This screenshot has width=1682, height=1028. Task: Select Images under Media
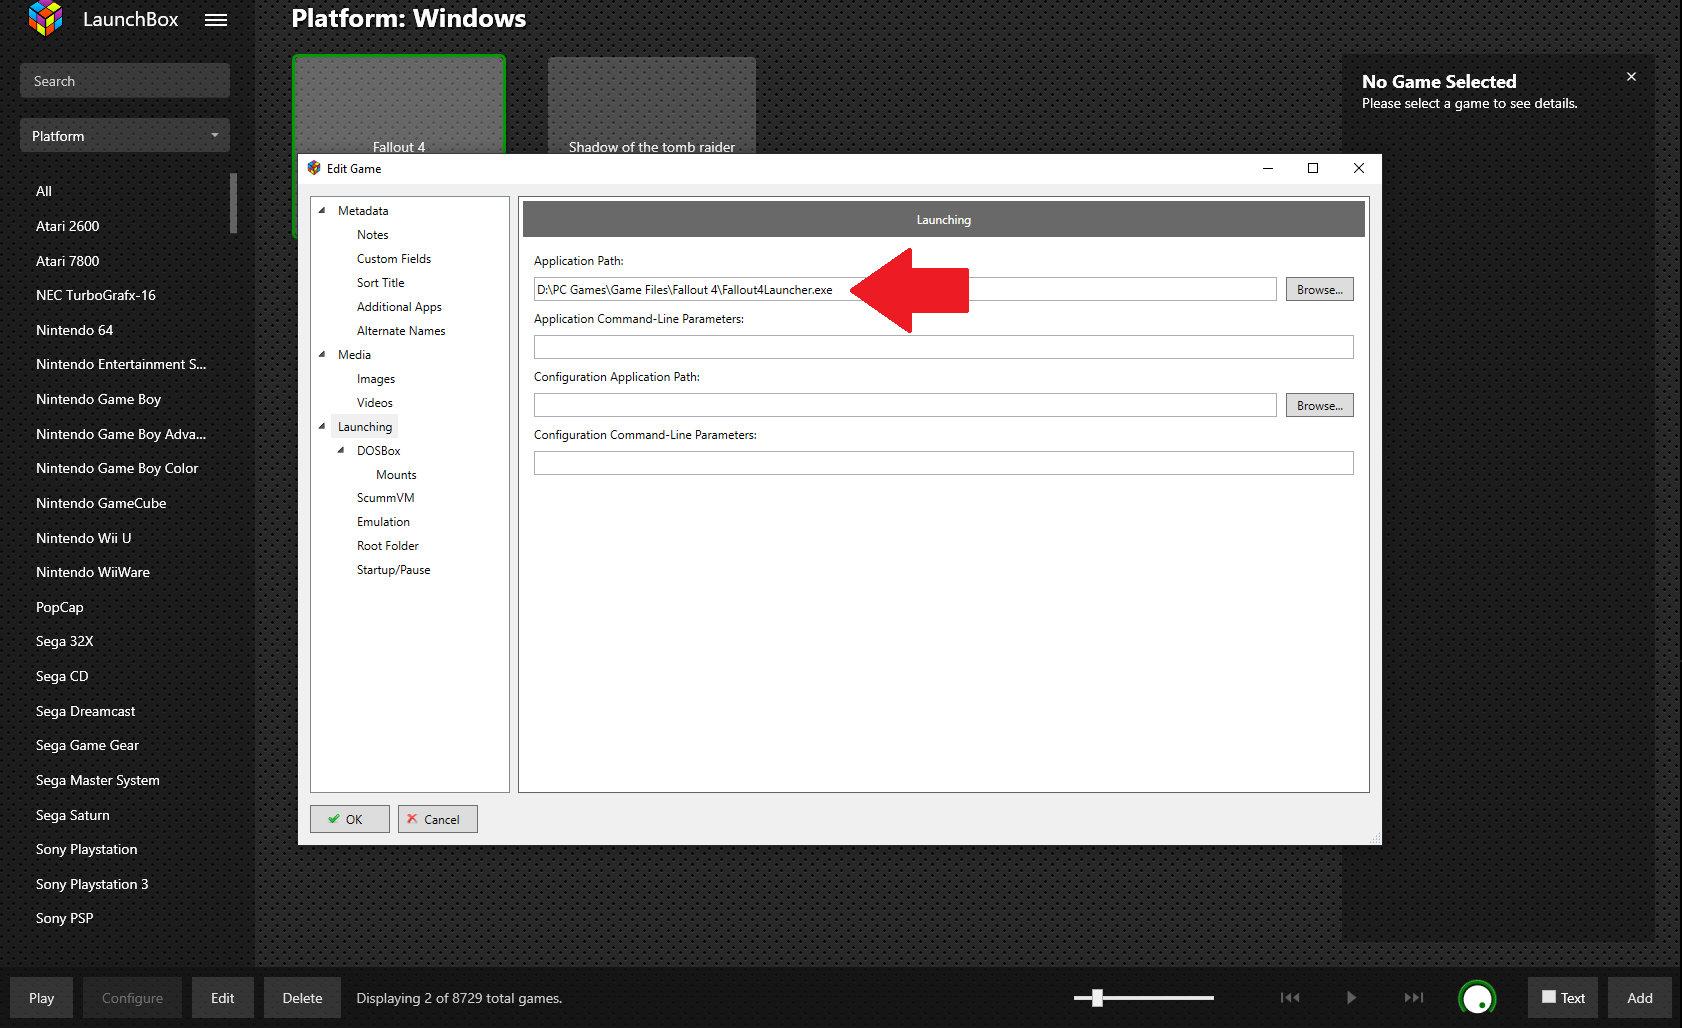point(376,379)
